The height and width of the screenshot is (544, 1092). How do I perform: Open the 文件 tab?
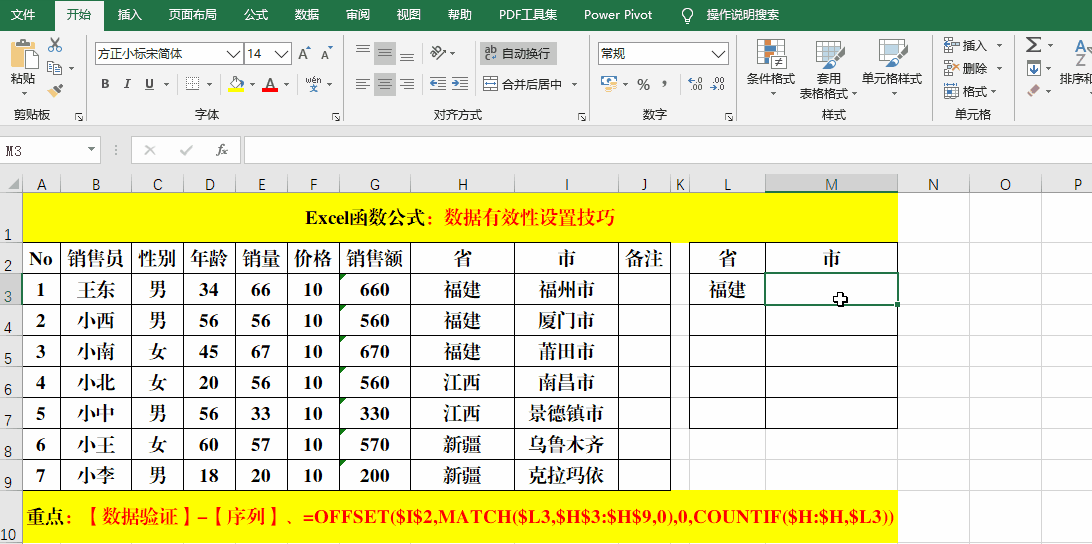23,15
